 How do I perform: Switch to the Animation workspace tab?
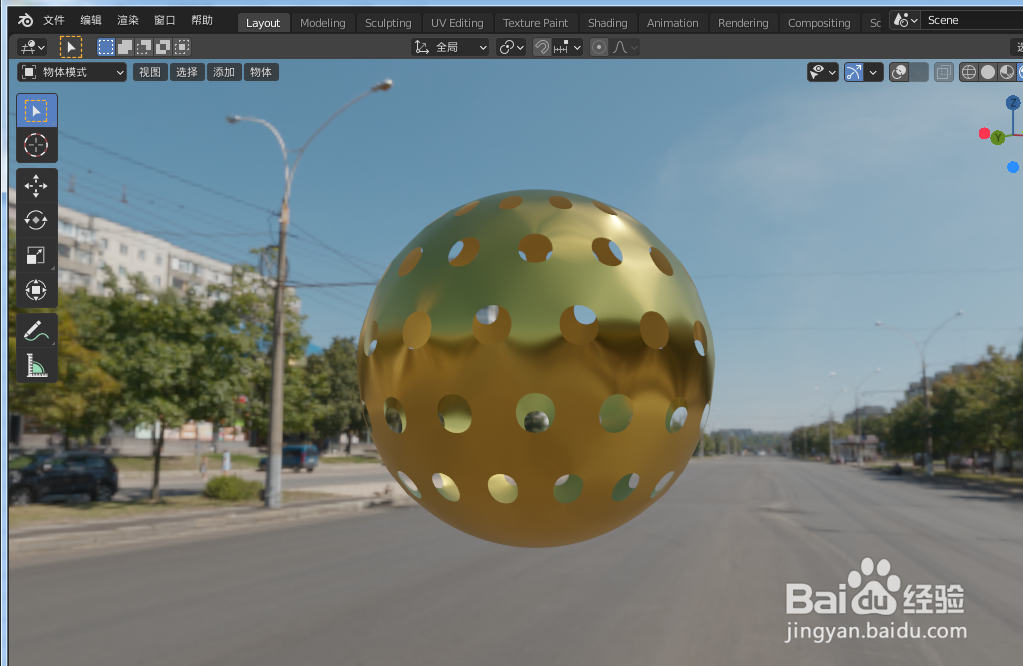(x=672, y=23)
